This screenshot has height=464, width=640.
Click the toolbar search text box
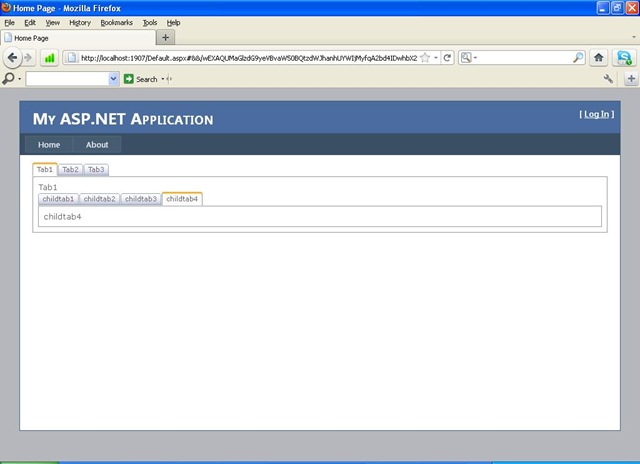point(67,79)
